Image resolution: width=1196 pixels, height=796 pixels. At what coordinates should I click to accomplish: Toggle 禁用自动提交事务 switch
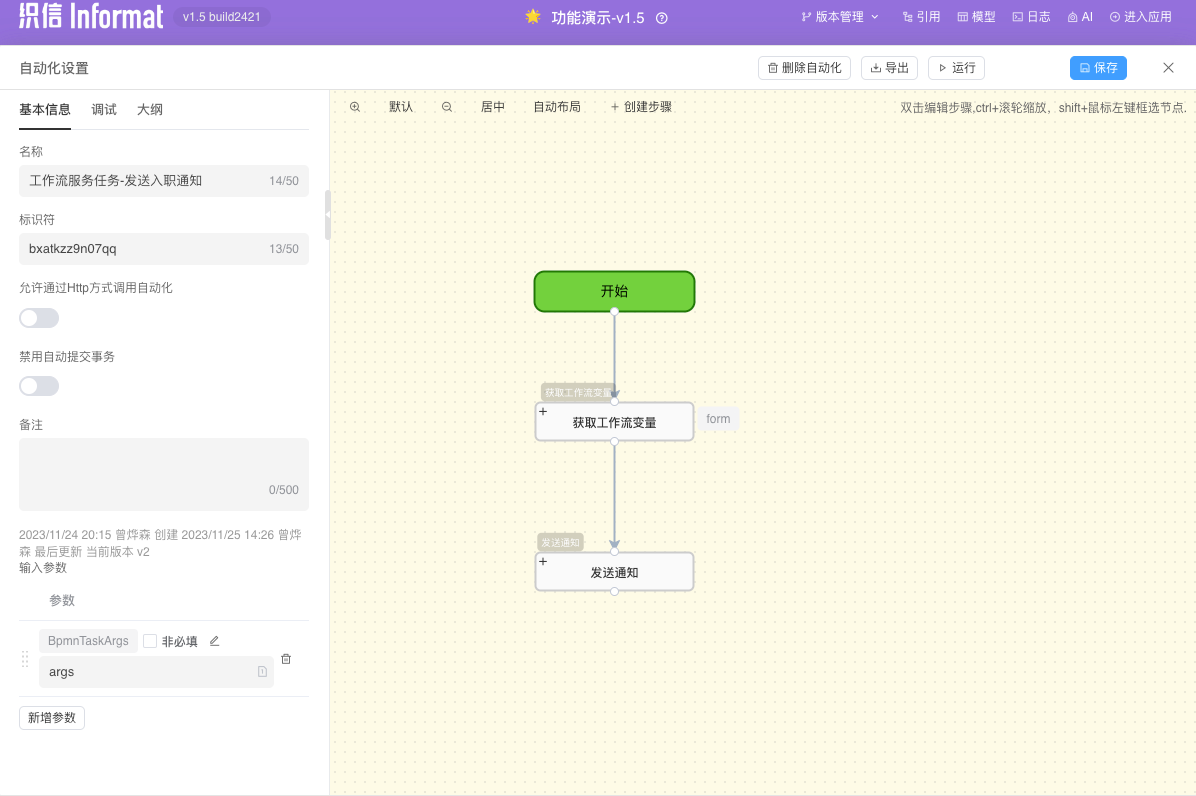tap(39, 386)
